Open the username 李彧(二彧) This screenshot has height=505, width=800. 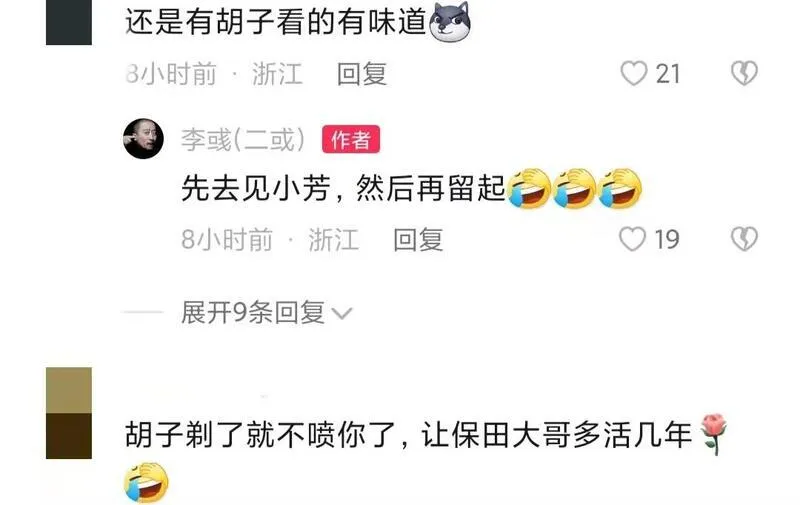(x=243, y=139)
